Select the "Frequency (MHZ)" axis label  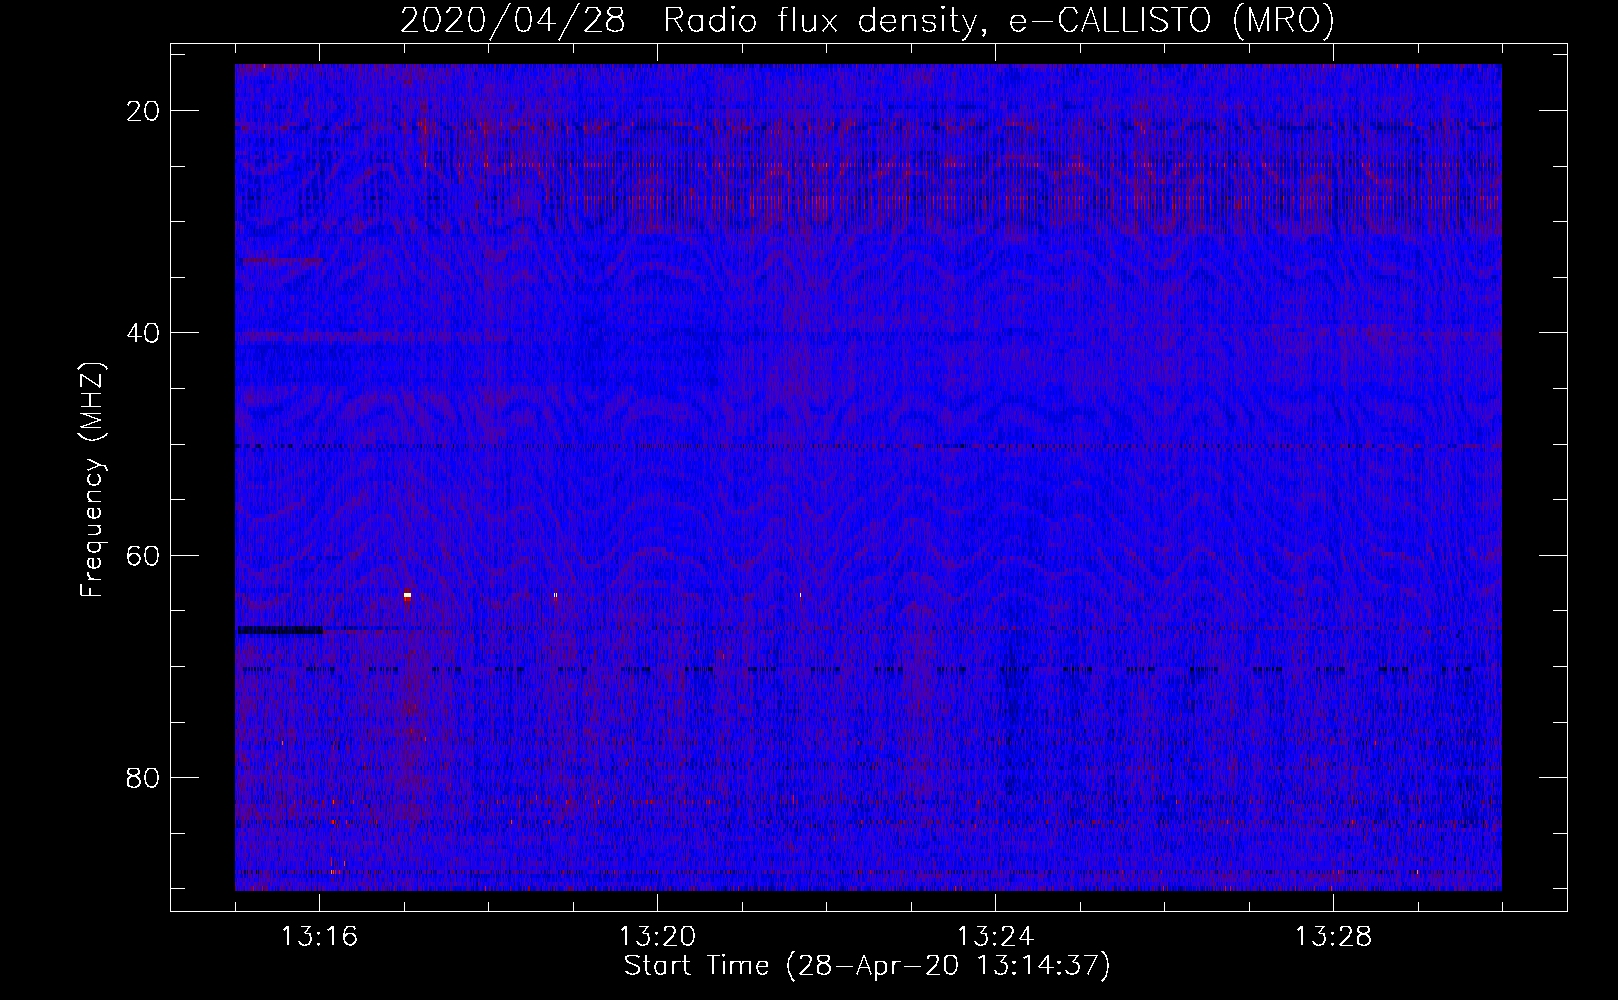pos(92,479)
